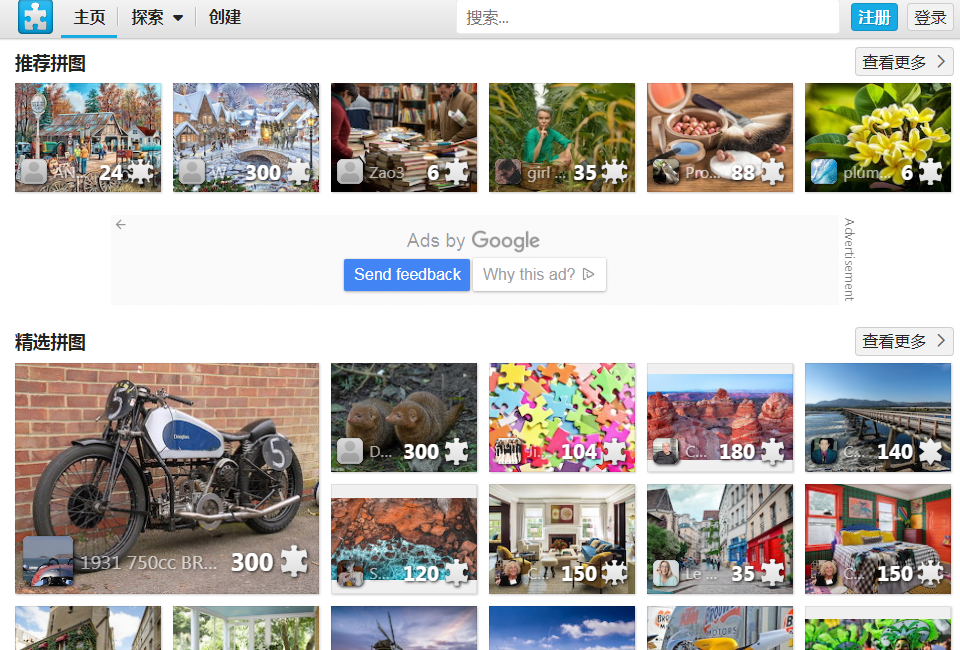
Task: Open 查看更多 for 精选拼图 section
Action: 903,341
